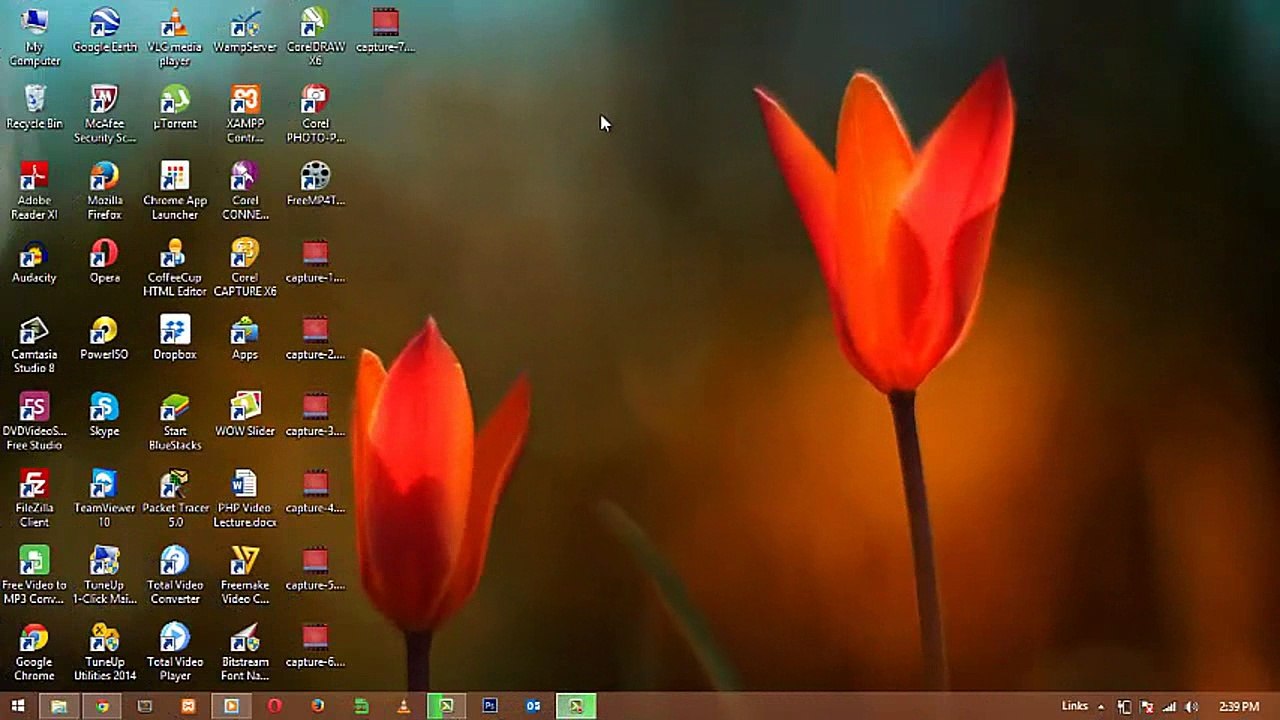Select the Start BlueStacks shortcut

174,422
